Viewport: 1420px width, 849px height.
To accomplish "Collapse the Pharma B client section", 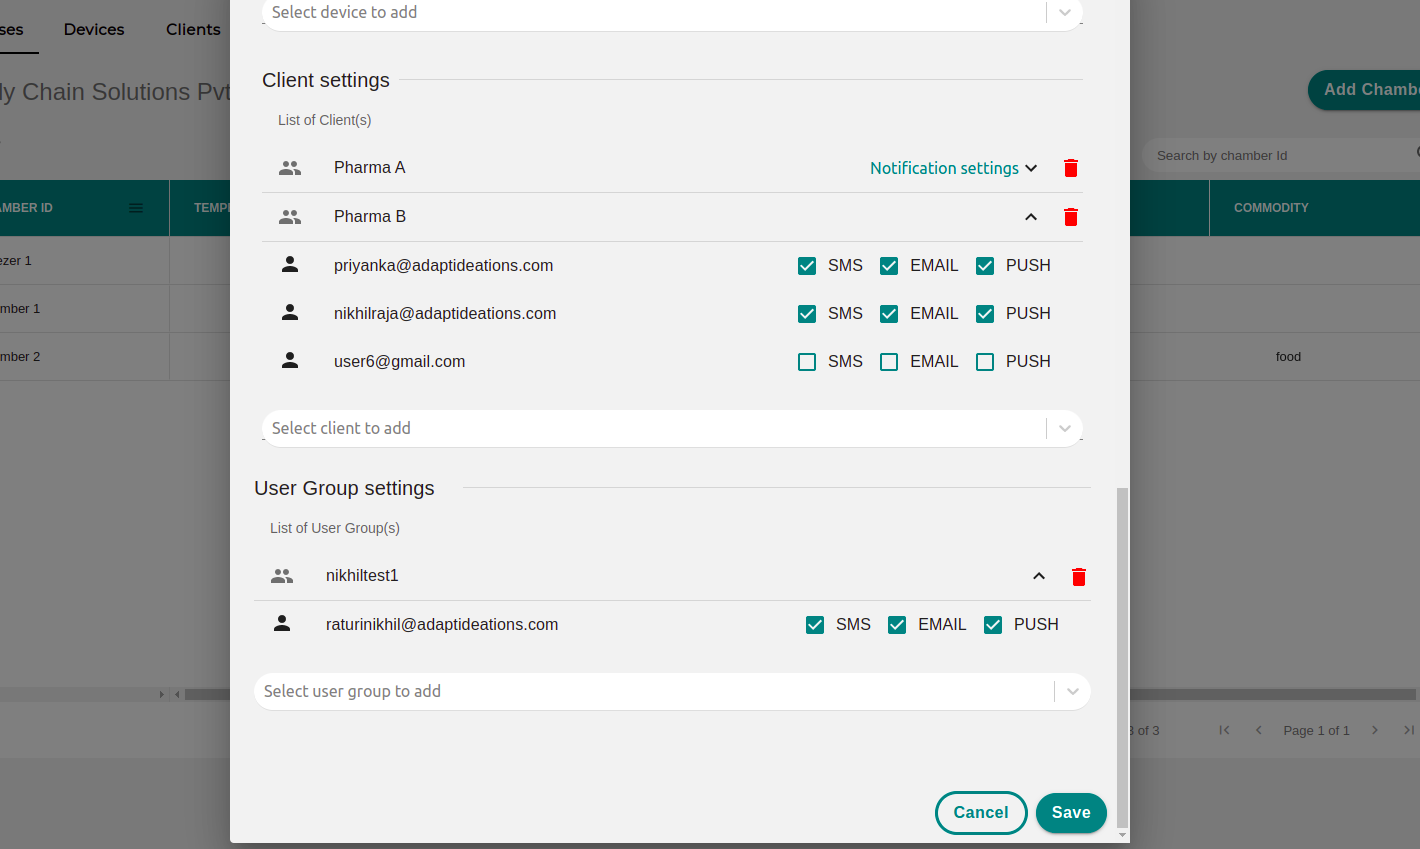I will (x=1031, y=217).
